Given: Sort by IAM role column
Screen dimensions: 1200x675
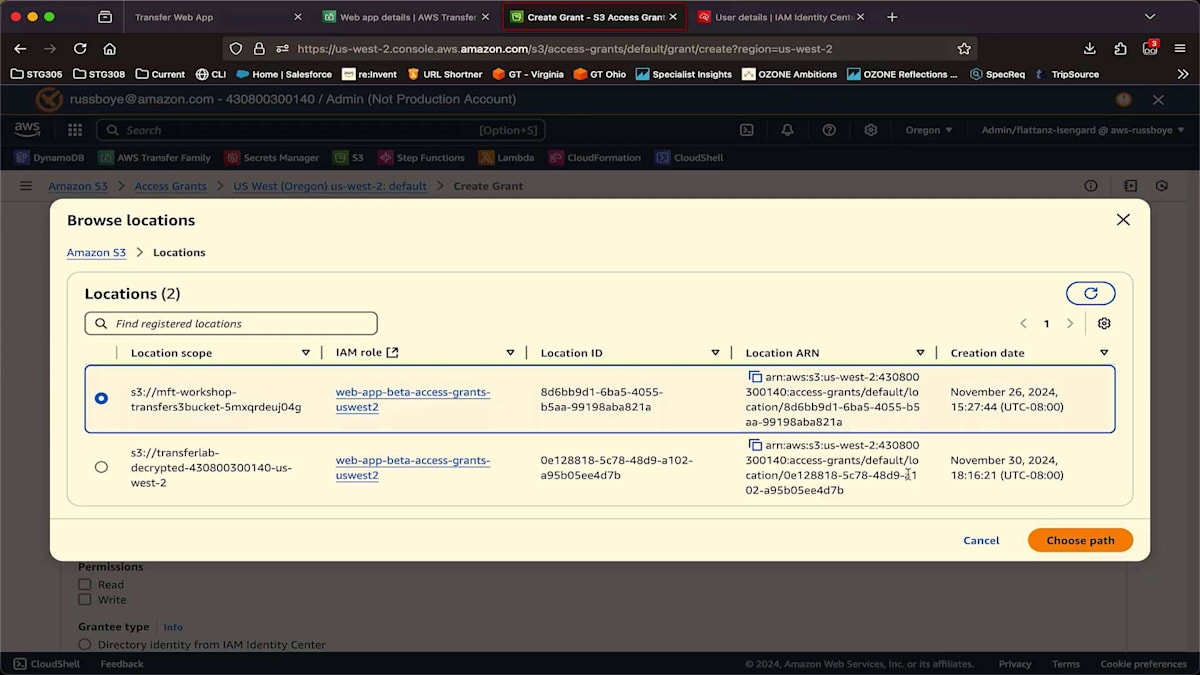Looking at the screenshot, I should (x=510, y=353).
